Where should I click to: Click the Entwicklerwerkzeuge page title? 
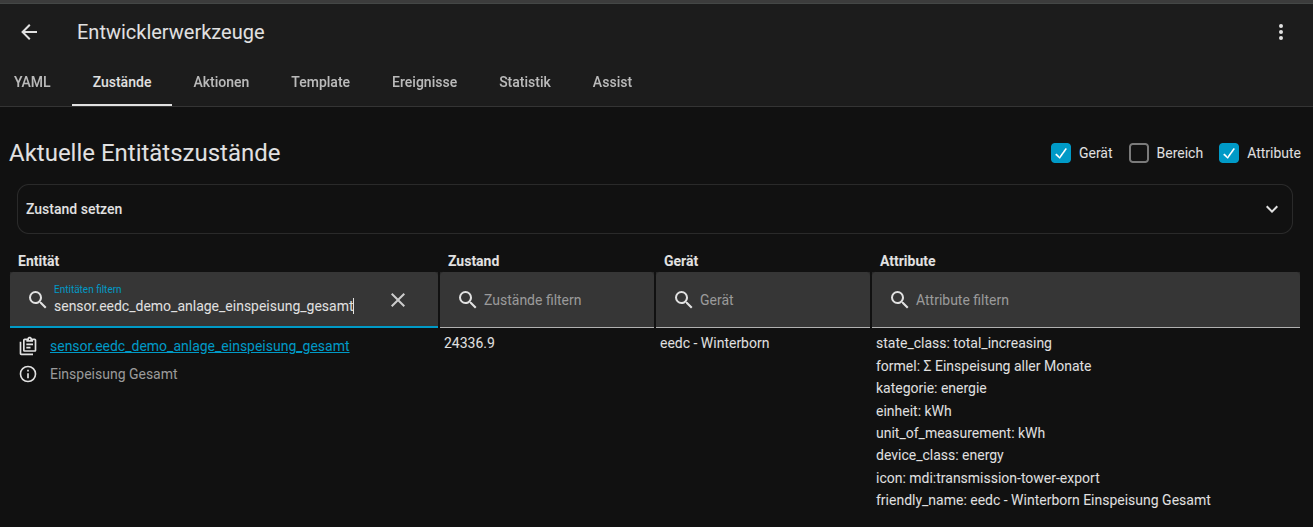pyautogui.click(x=171, y=32)
